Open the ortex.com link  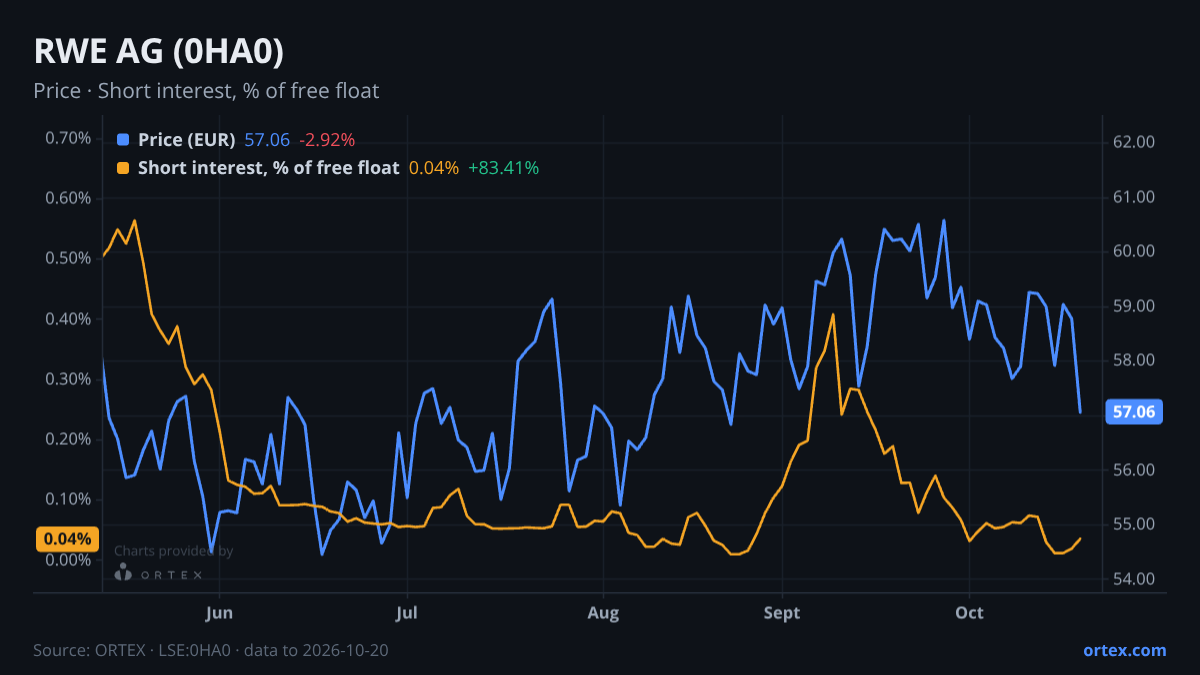click(x=1125, y=650)
